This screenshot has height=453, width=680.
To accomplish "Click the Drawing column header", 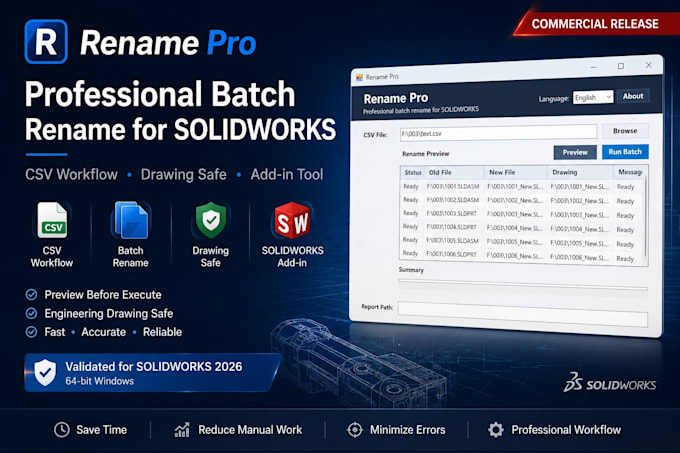I will 579,172.
